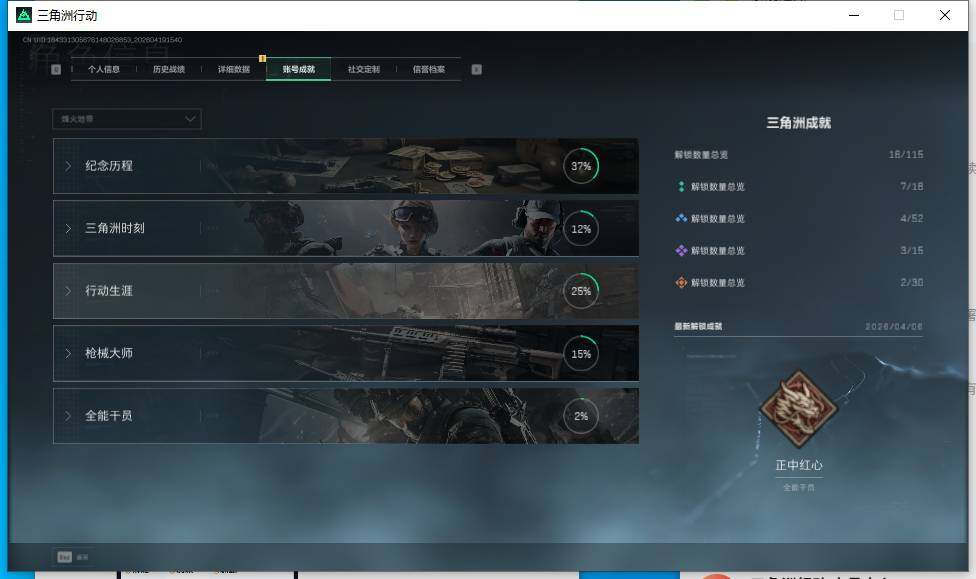Click the 12% progress ring on 三角洲时刻
The width and height of the screenshot is (976, 579).
581,228
